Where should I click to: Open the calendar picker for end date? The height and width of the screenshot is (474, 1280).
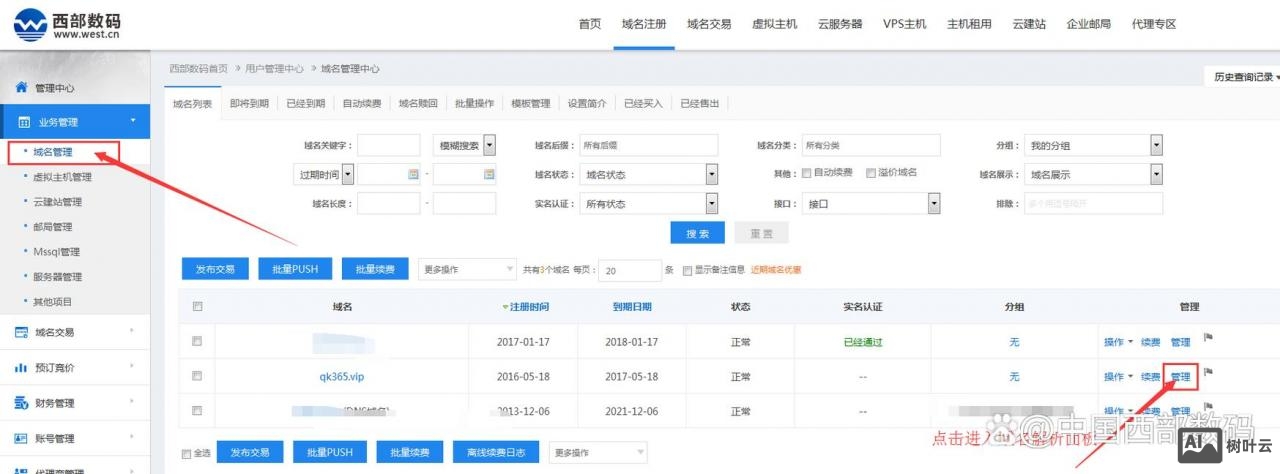[488, 174]
